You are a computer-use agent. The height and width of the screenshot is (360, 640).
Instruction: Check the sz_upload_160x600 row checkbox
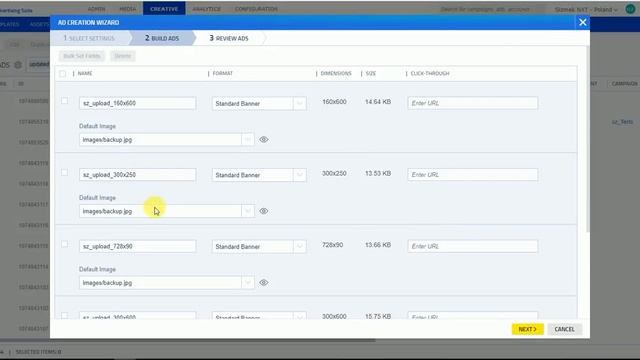64,101
